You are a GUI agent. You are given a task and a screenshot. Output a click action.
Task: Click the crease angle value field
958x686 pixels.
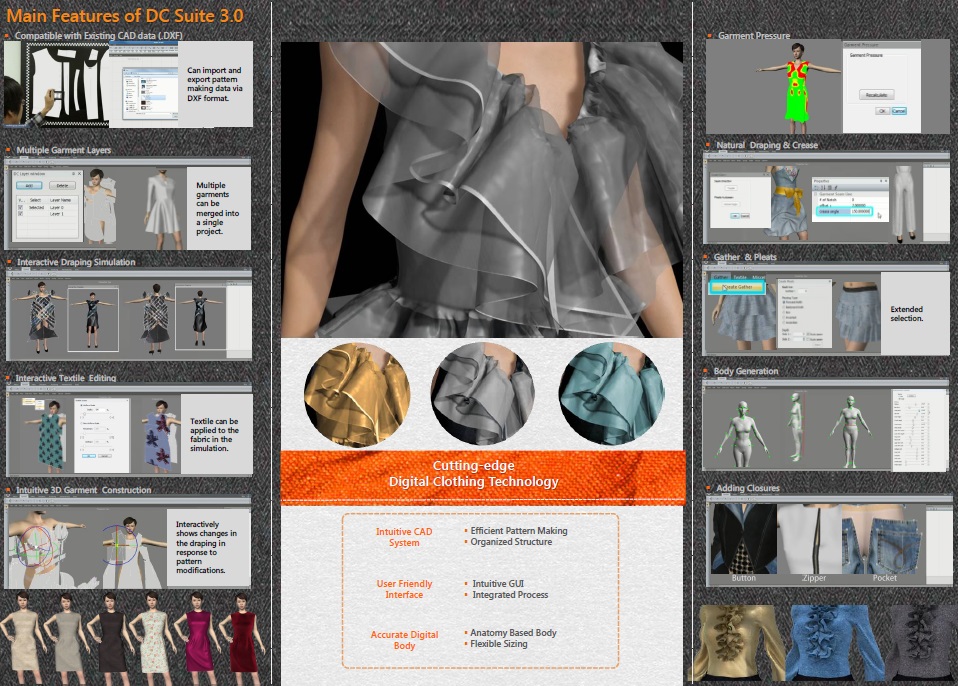[860, 211]
